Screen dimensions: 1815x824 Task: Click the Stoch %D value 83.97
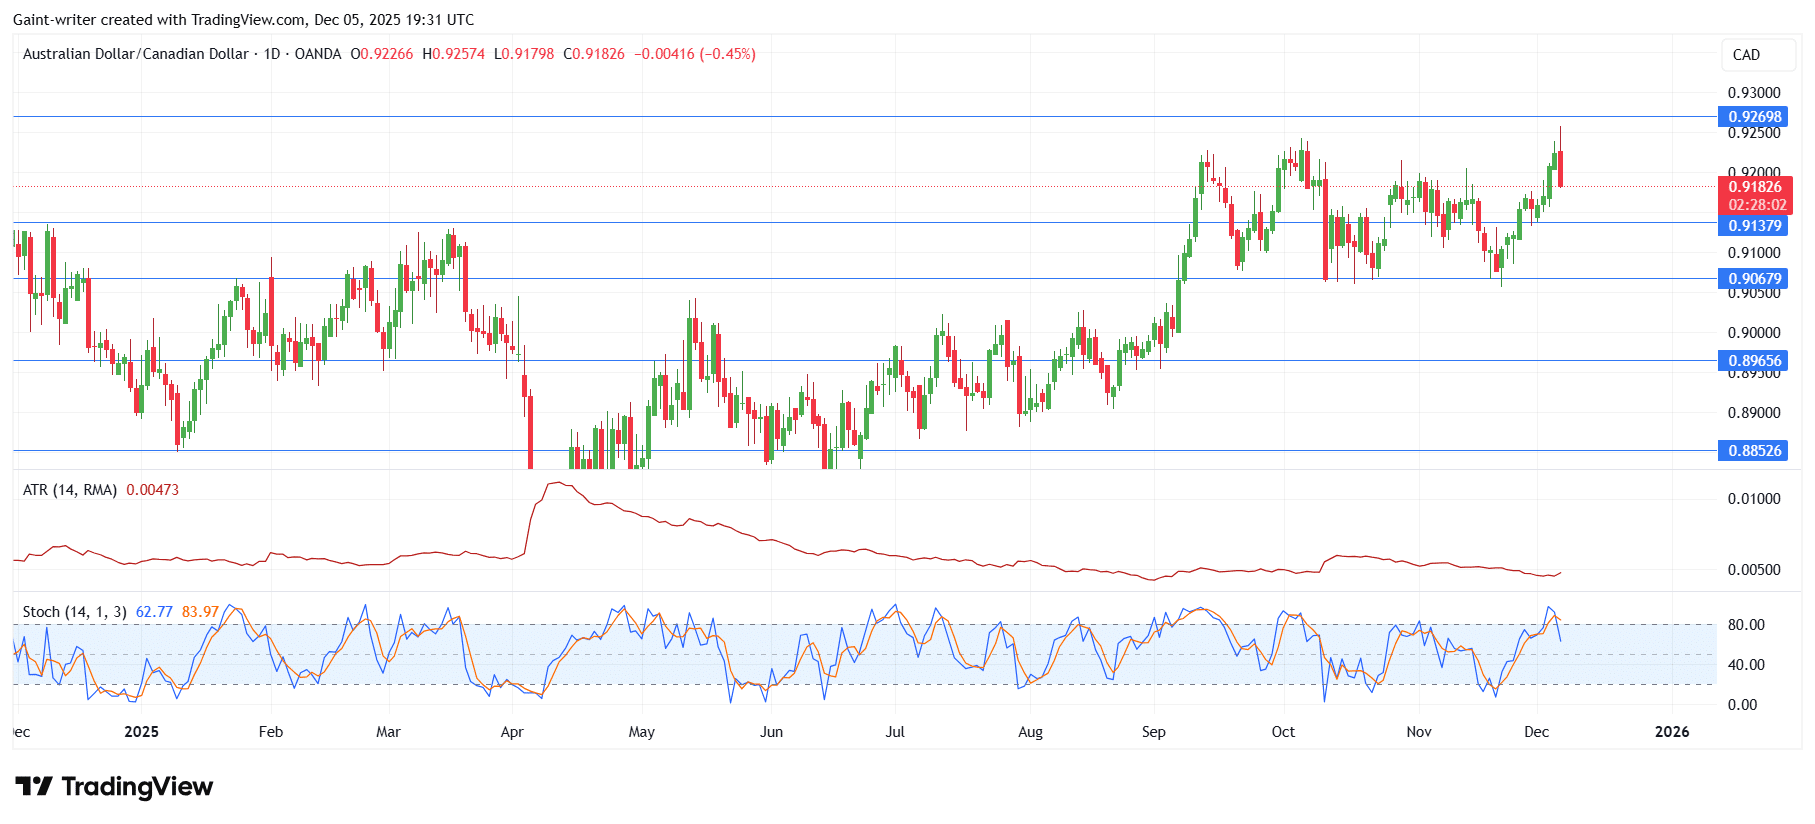click(x=200, y=612)
